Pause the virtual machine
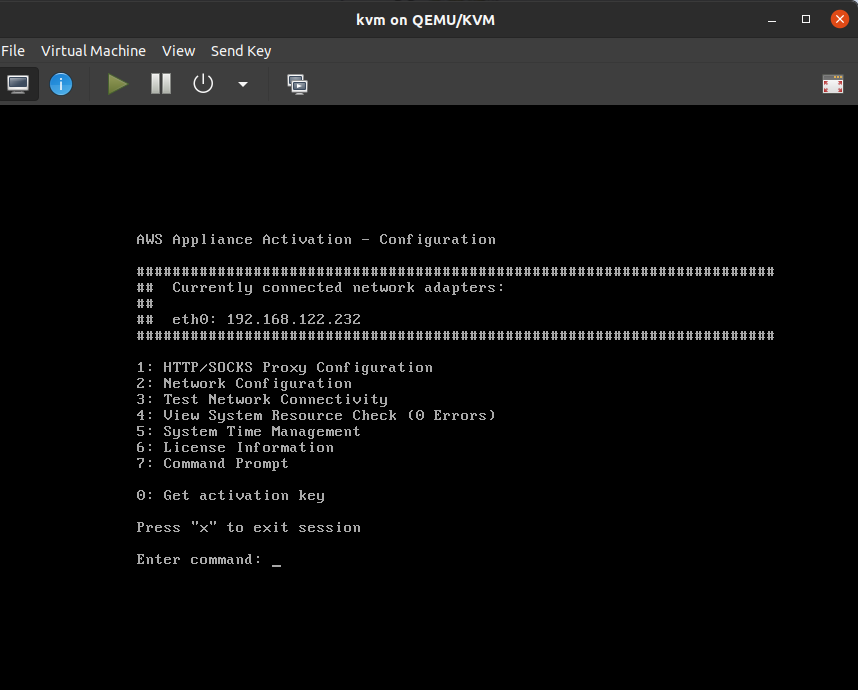The image size is (858, 690). (161, 84)
